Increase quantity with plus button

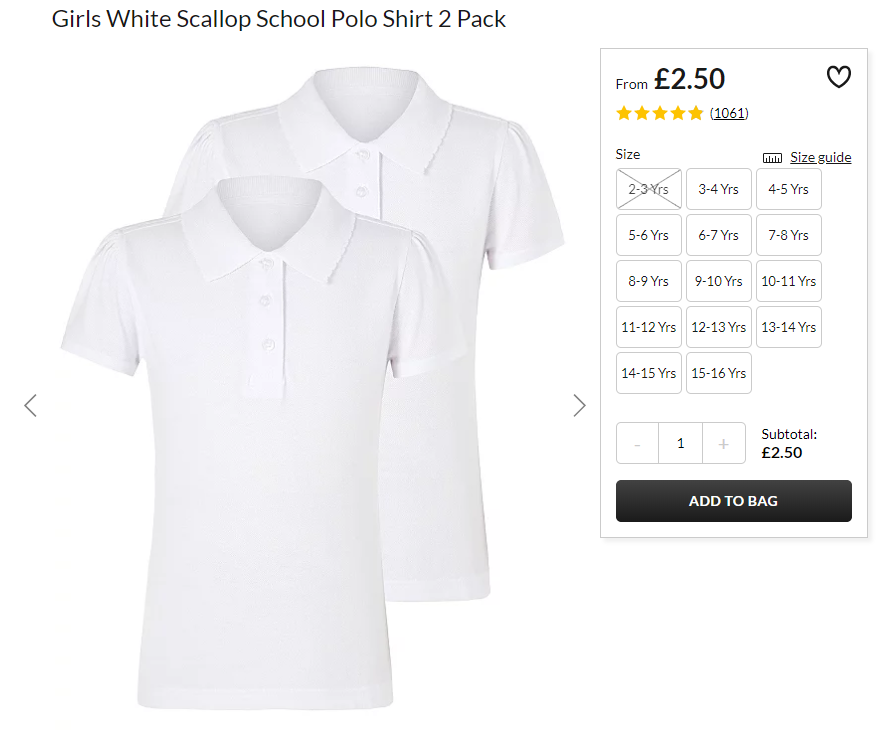pyautogui.click(x=723, y=443)
